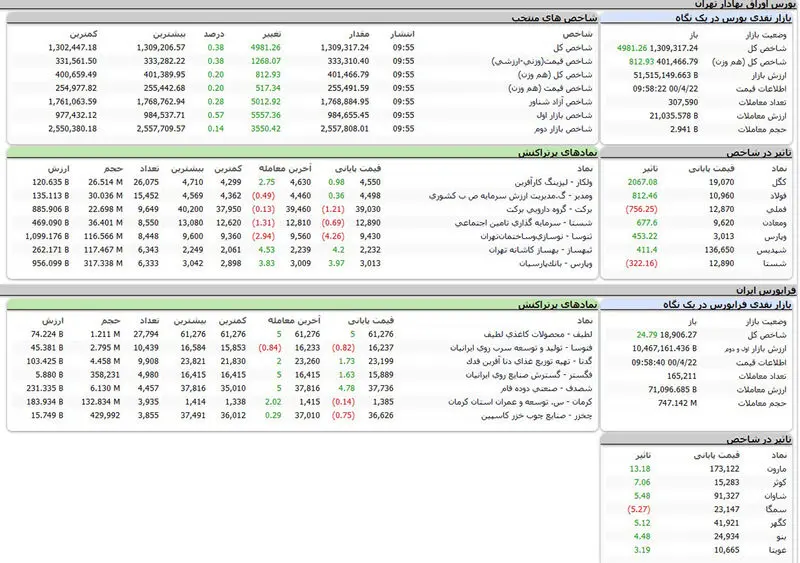Open ثنوسا نوسازی و ساختمان تهران symbol
Screen dimensions: 800x563
point(536,236)
